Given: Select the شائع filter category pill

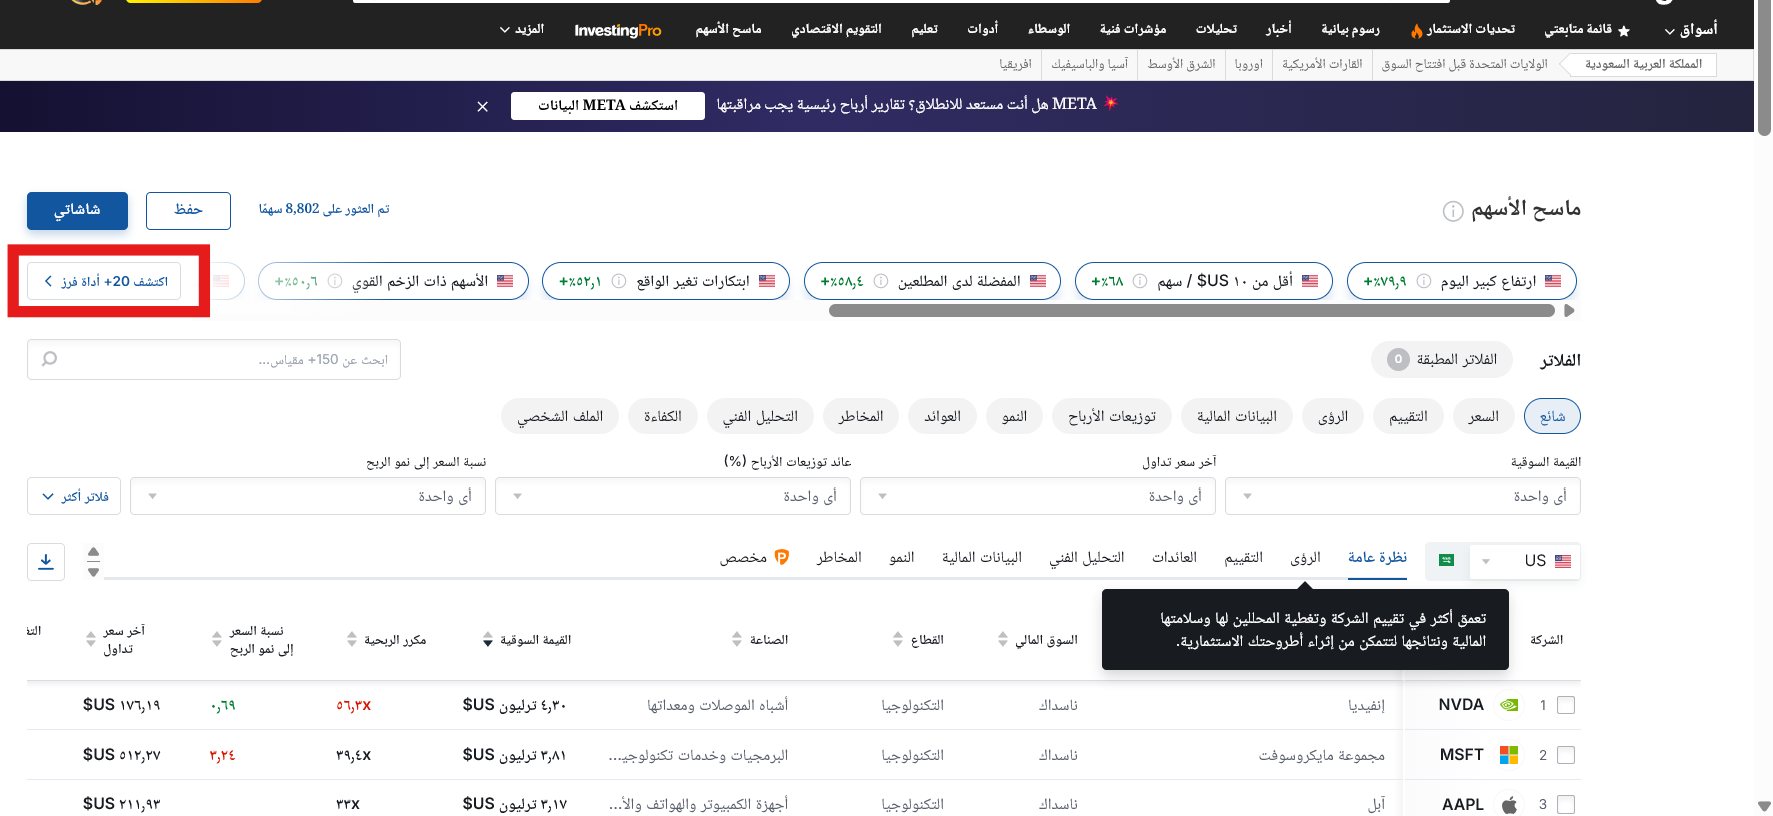Looking at the screenshot, I should [x=1552, y=416].
